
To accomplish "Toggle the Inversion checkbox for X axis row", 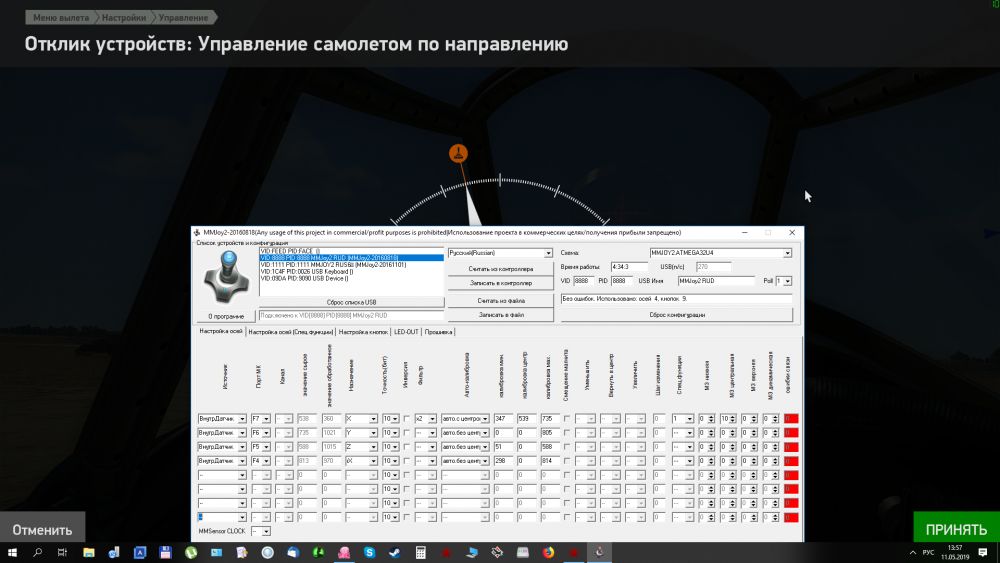I will coord(406,418).
